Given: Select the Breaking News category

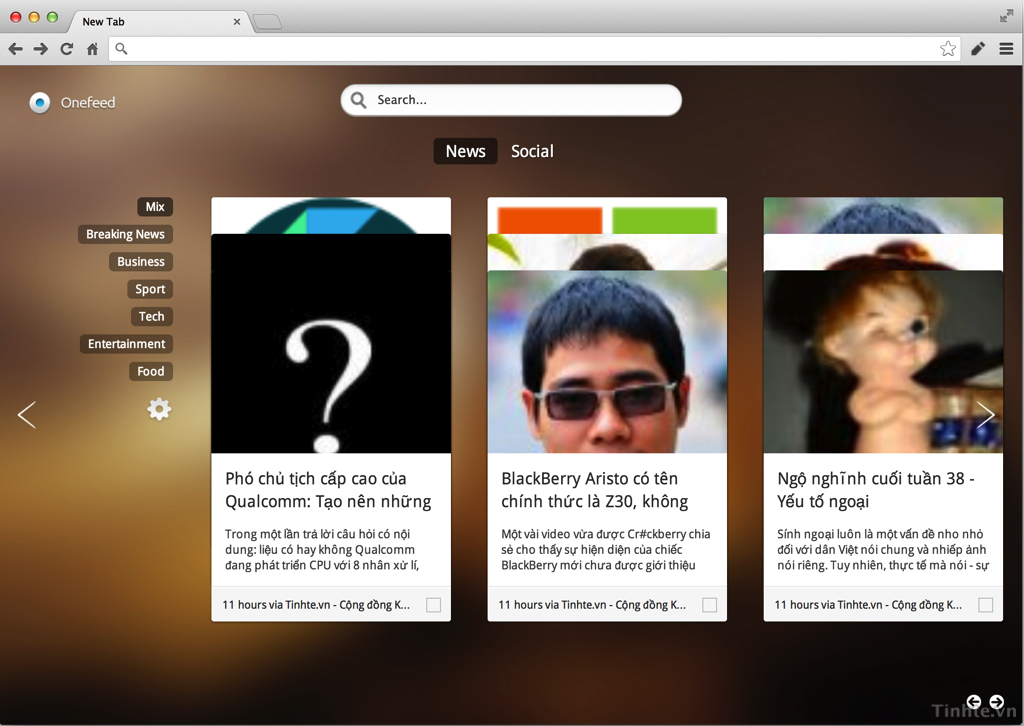Looking at the screenshot, I should coord(125,234).
